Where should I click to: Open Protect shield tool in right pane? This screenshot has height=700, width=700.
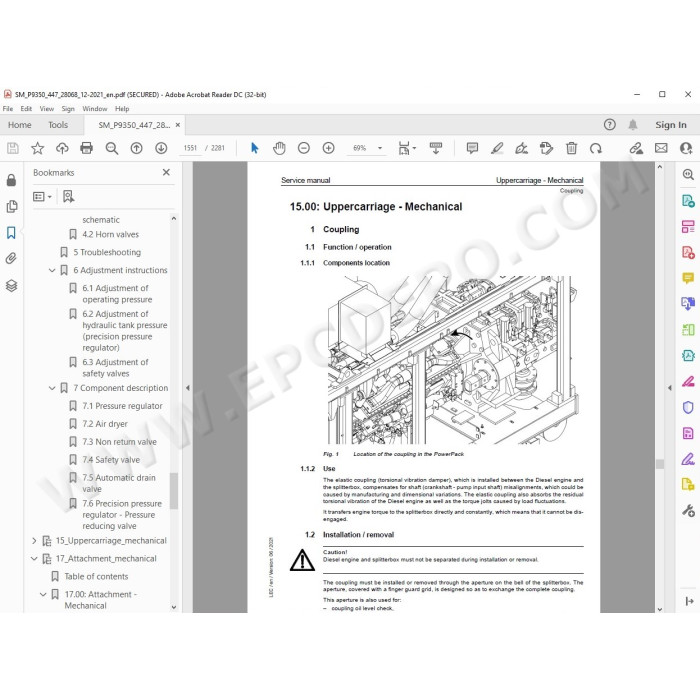(x=688, y=407)
